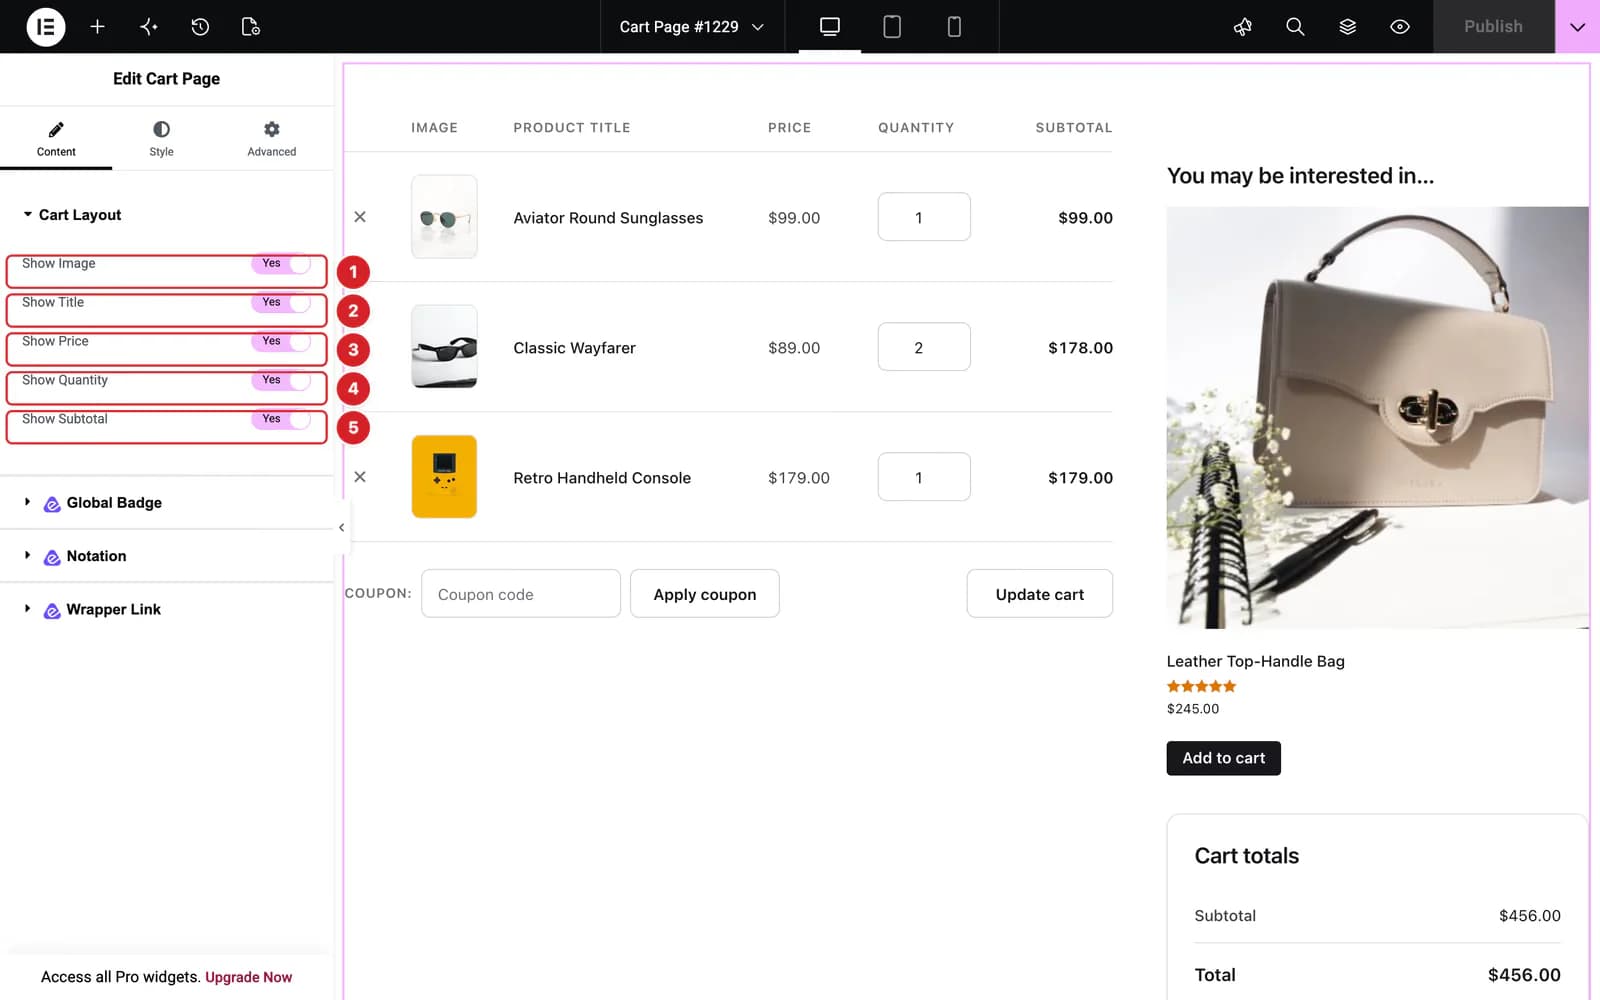Screen dimensions: 1600x1000
Task: Open the structure layers icon
Action: [1348, 27]
